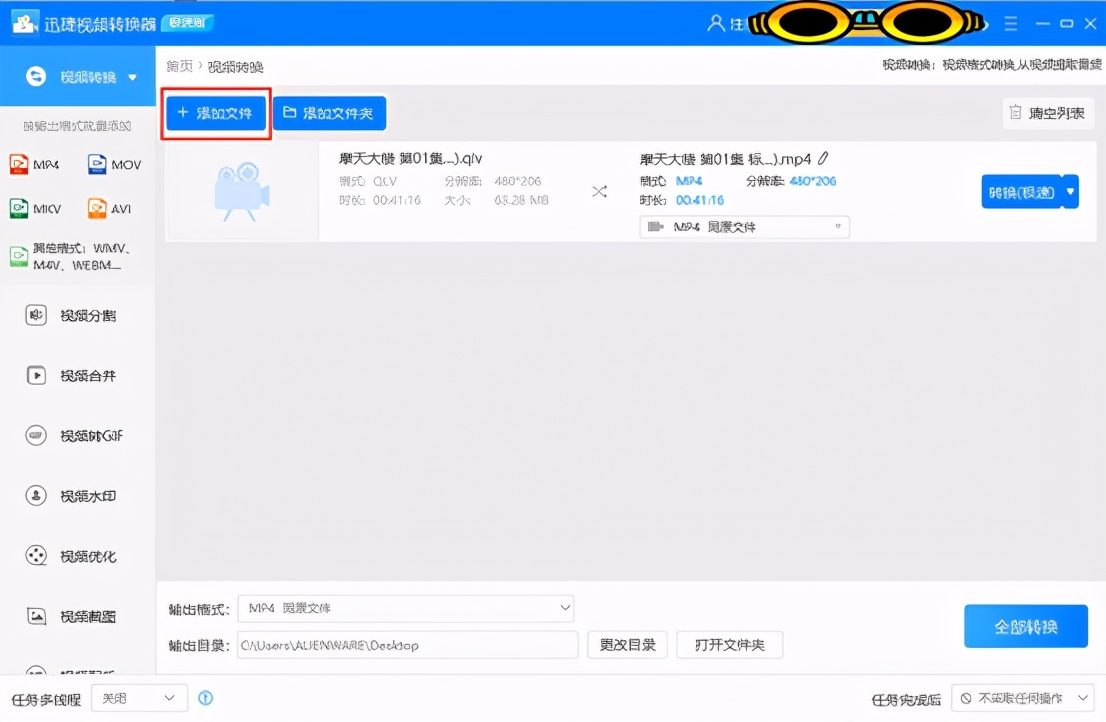Open the video merge (视频合并) tool
Viewport: 1106px width, 722px height.
click(70, 375)
